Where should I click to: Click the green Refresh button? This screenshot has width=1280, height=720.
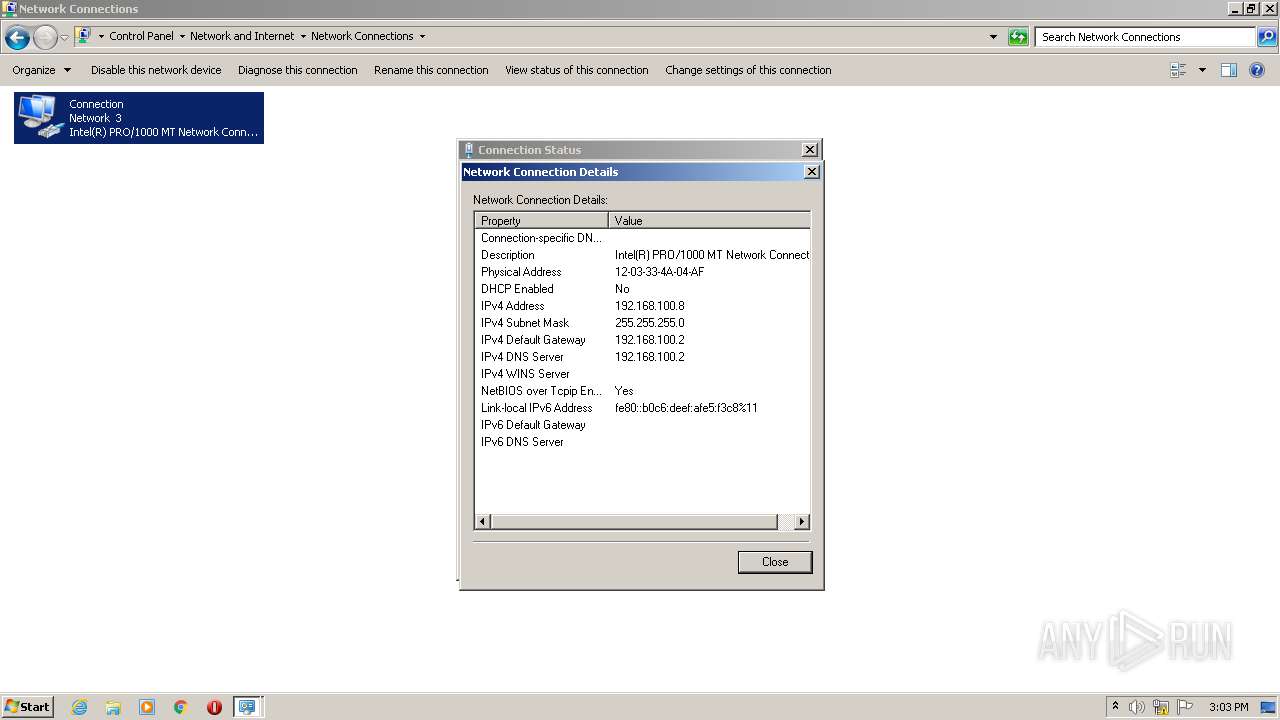pyautogui.click(x=1018, y=37)
